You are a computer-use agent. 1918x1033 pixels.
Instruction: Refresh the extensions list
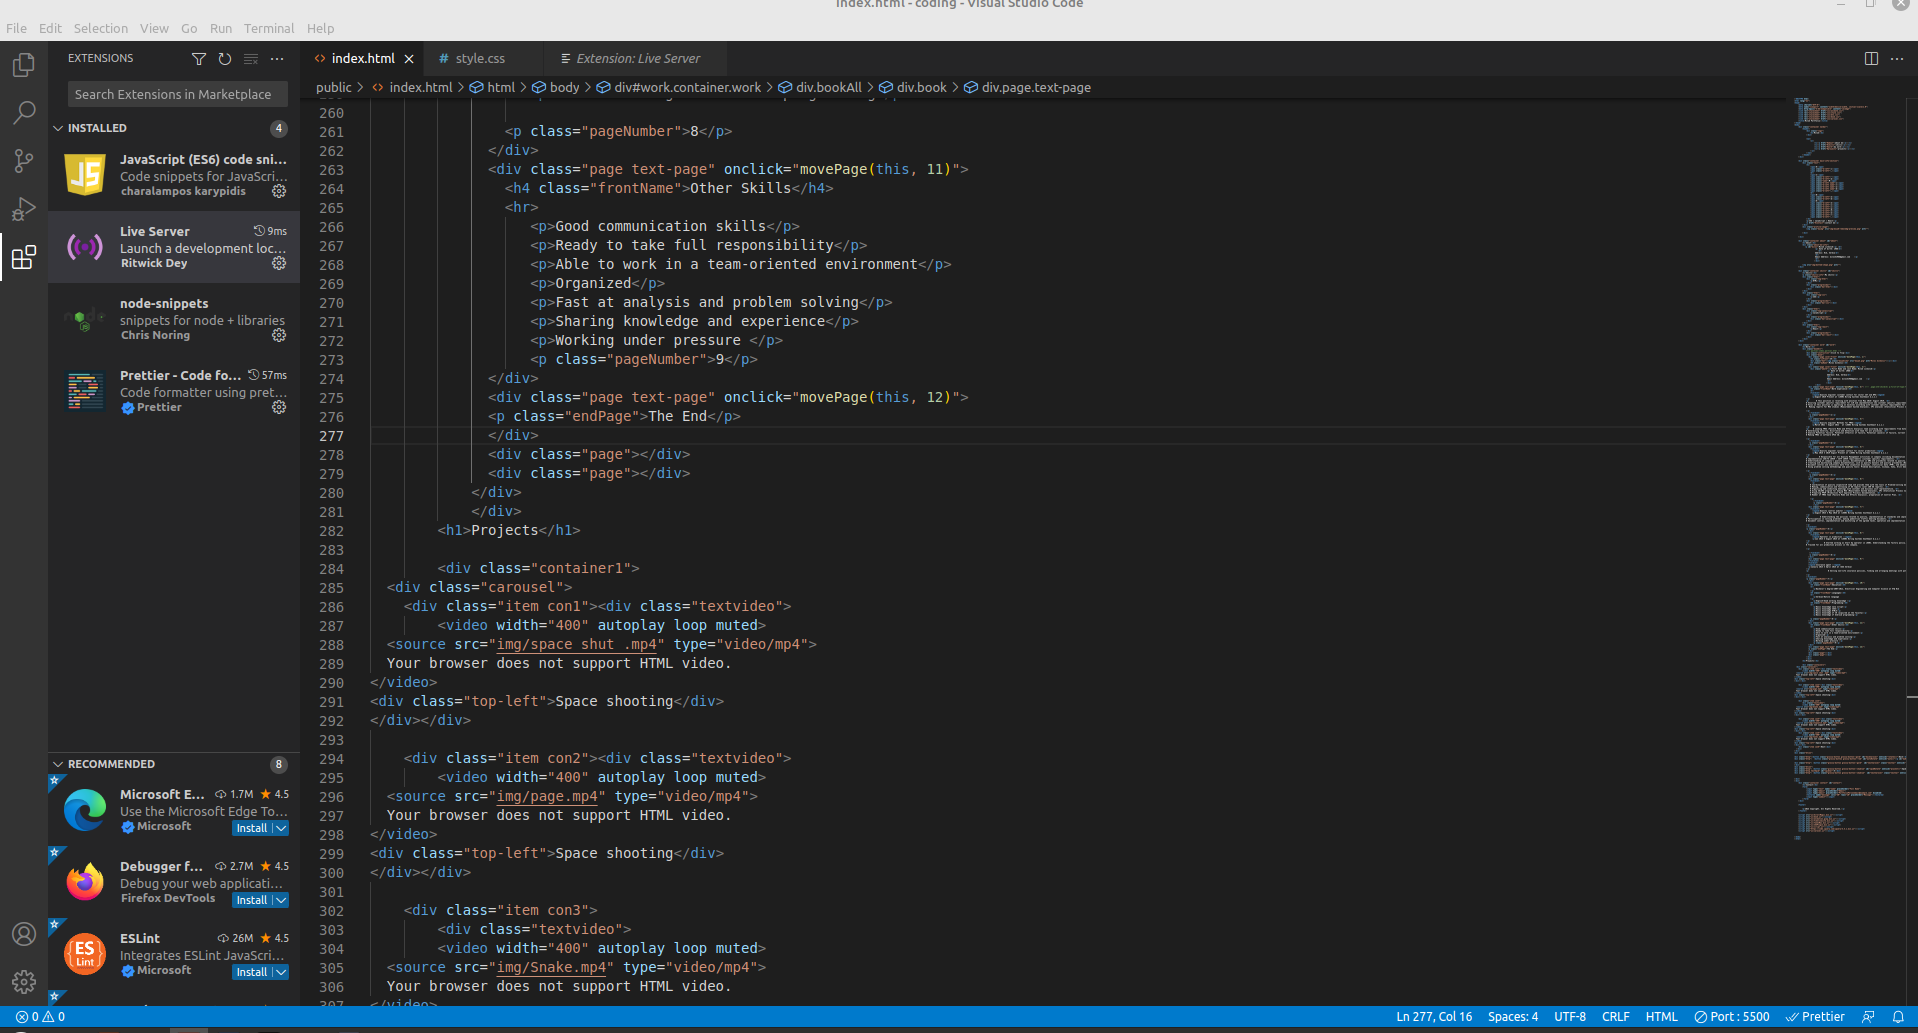224,58
